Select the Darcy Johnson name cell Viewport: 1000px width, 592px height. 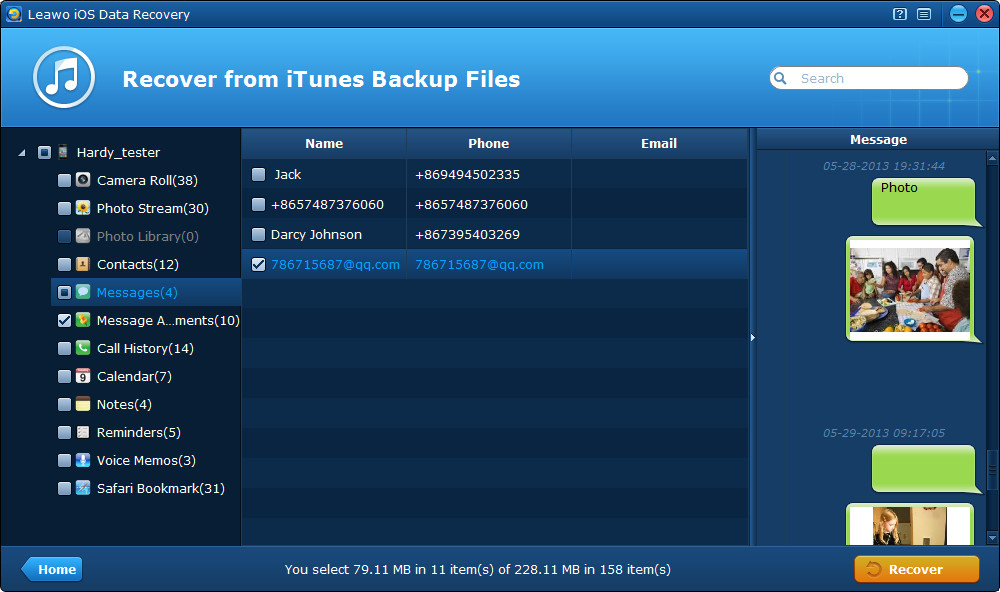coord(316,235)
